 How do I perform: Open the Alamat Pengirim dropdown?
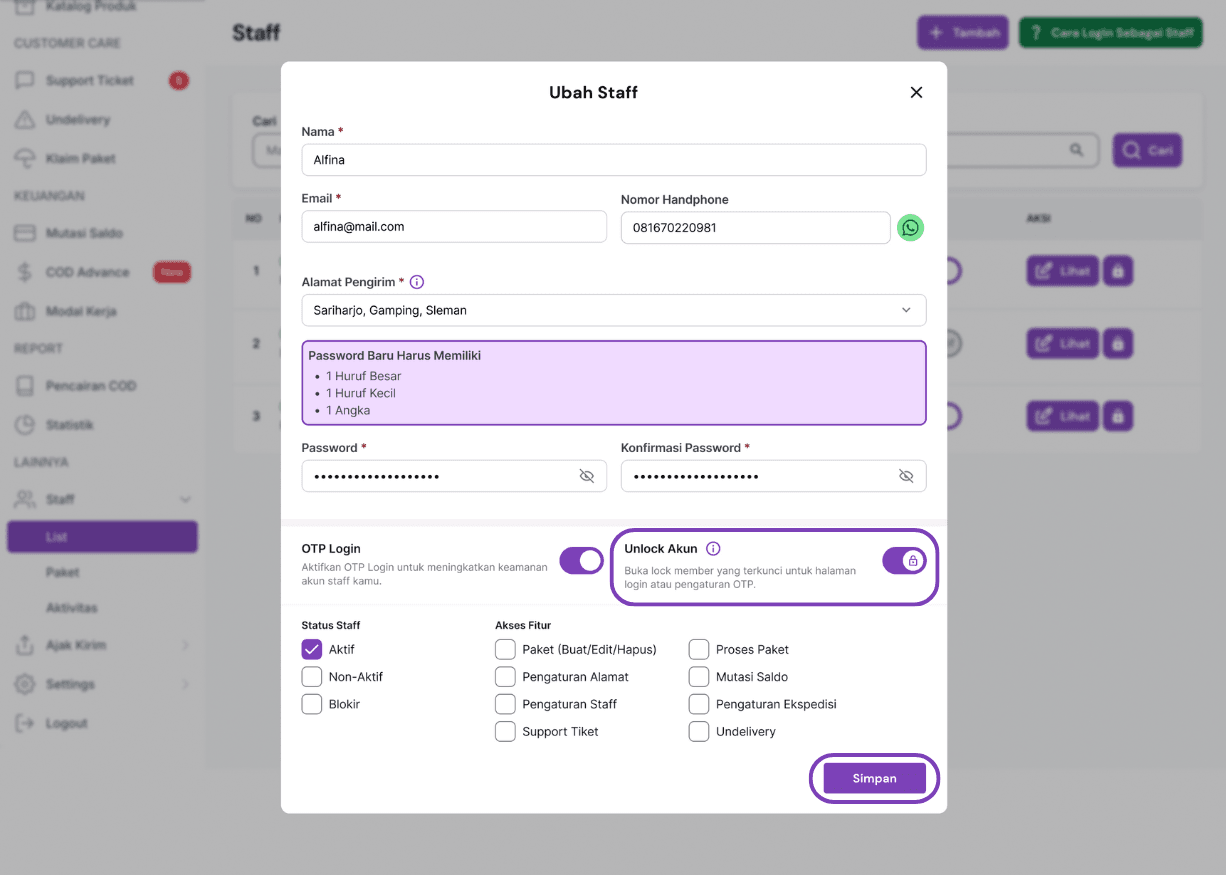tap(613, 310)
